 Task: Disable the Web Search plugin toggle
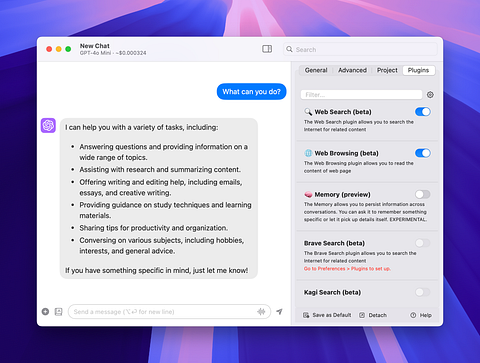tap(423, 112)
